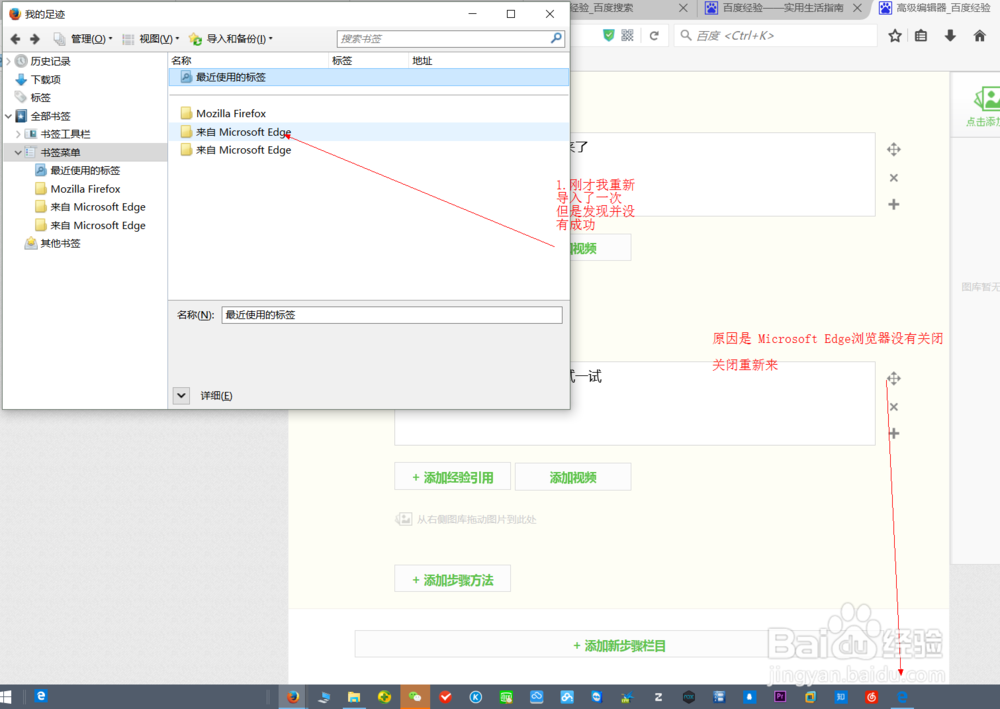
Task: Collapse the 全部书签 tree branch
Action: coord(8,115)
